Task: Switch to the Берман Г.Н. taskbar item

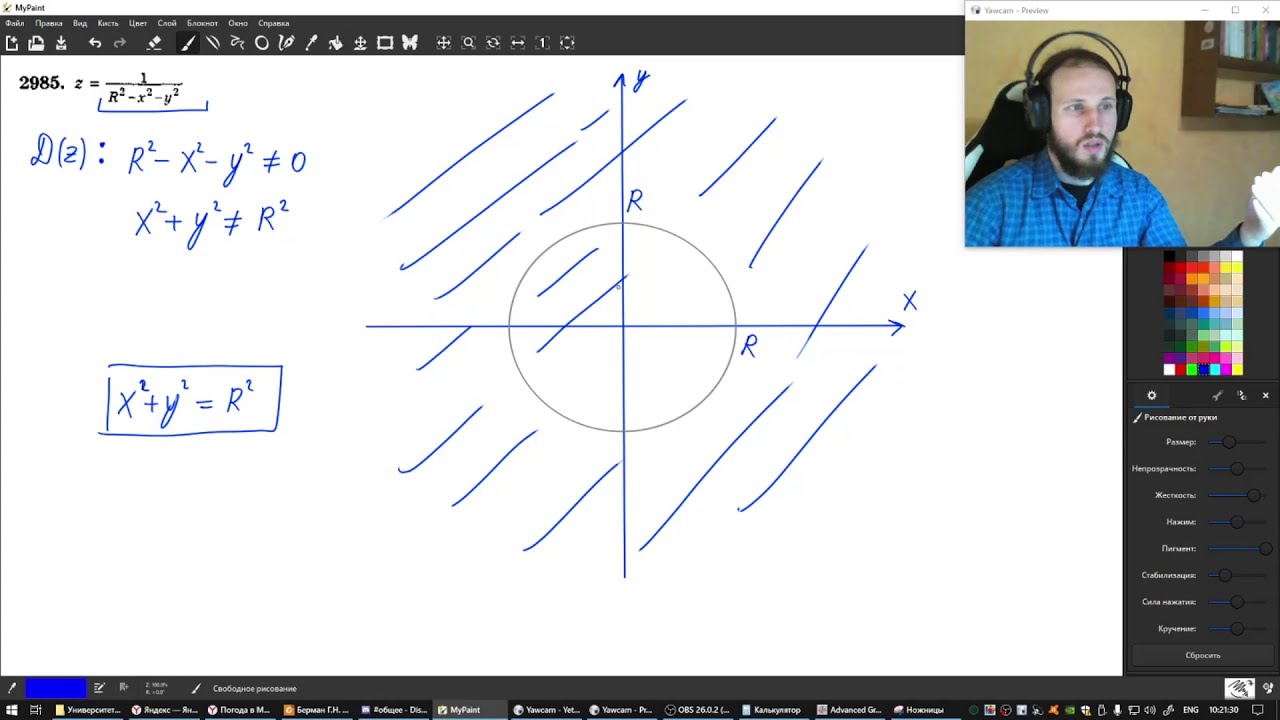Action: [316, 710]
